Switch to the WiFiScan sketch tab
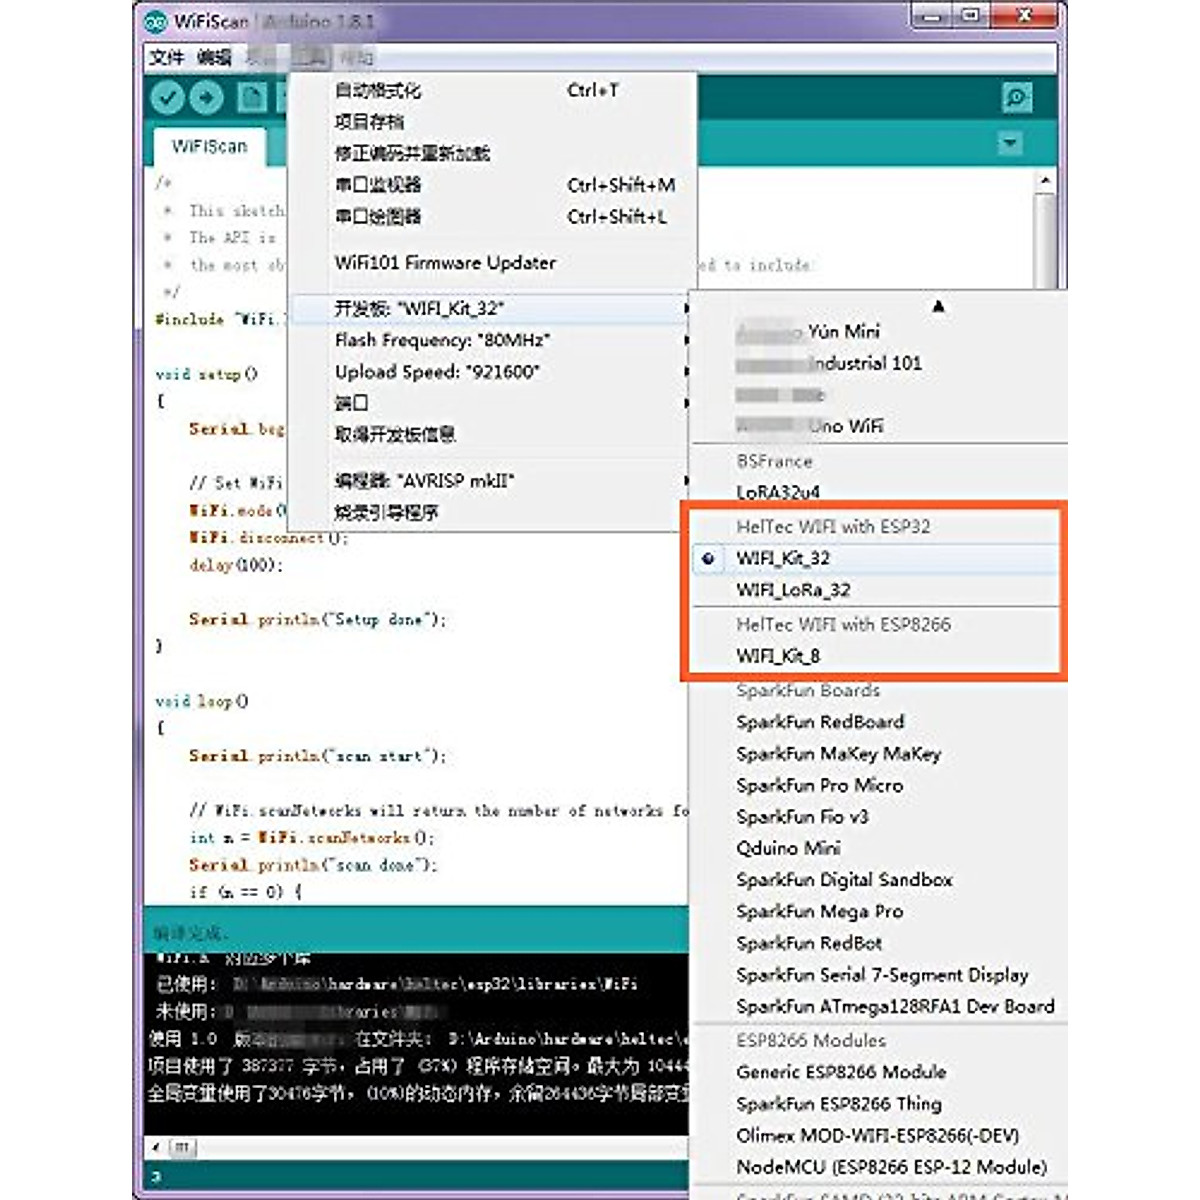Viewport: 1200px width, 1200px height. [x=209, y=147]
